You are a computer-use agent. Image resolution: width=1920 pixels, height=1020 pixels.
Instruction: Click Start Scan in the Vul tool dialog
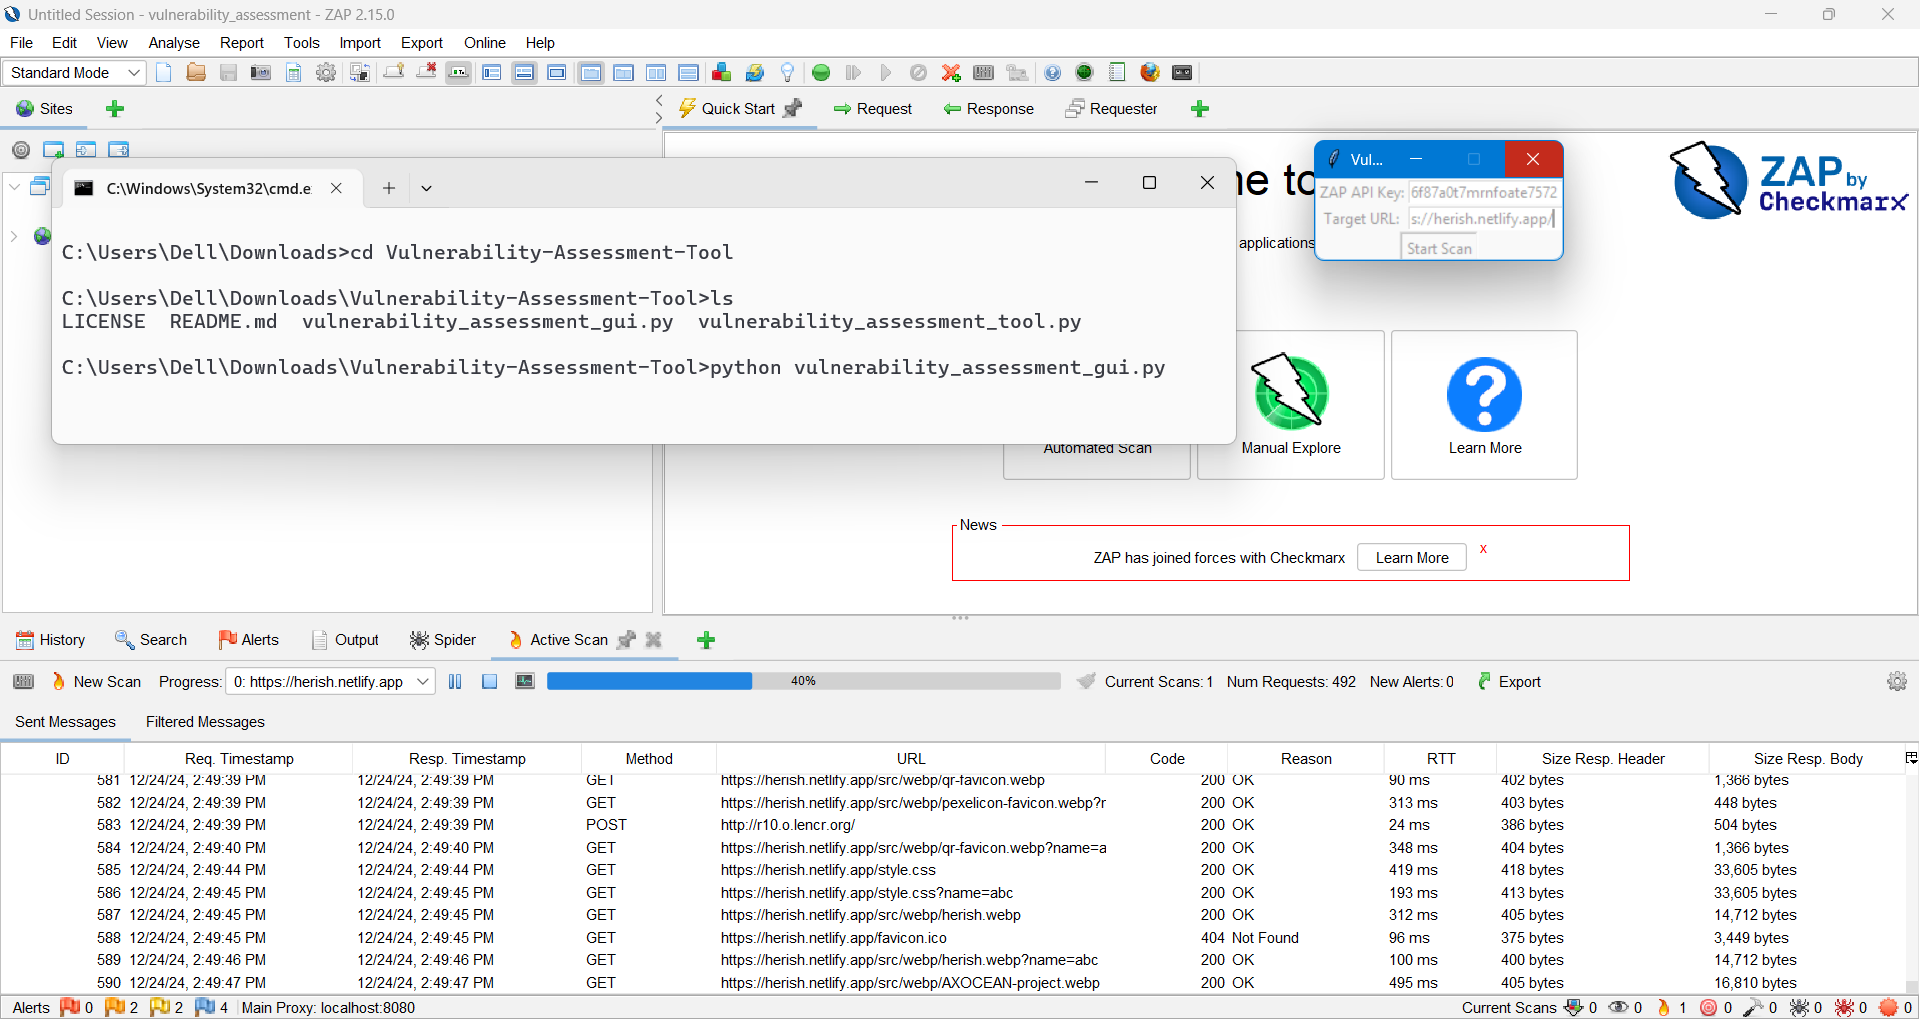[1439, 248]
